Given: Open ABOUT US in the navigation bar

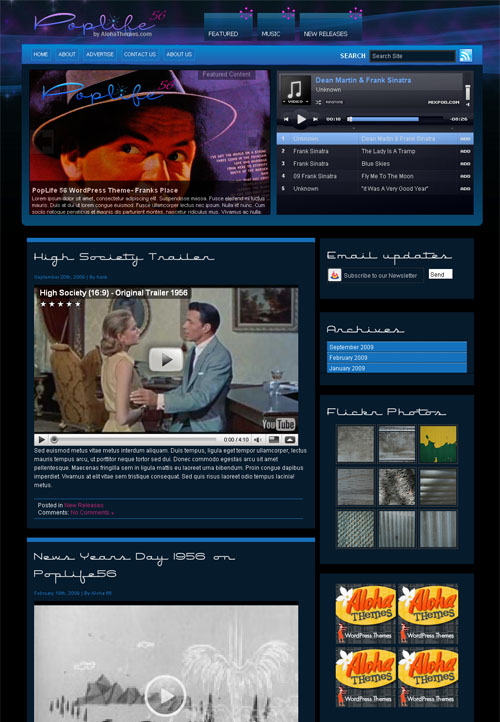Looking at the screenshot, I should (179, 54).
